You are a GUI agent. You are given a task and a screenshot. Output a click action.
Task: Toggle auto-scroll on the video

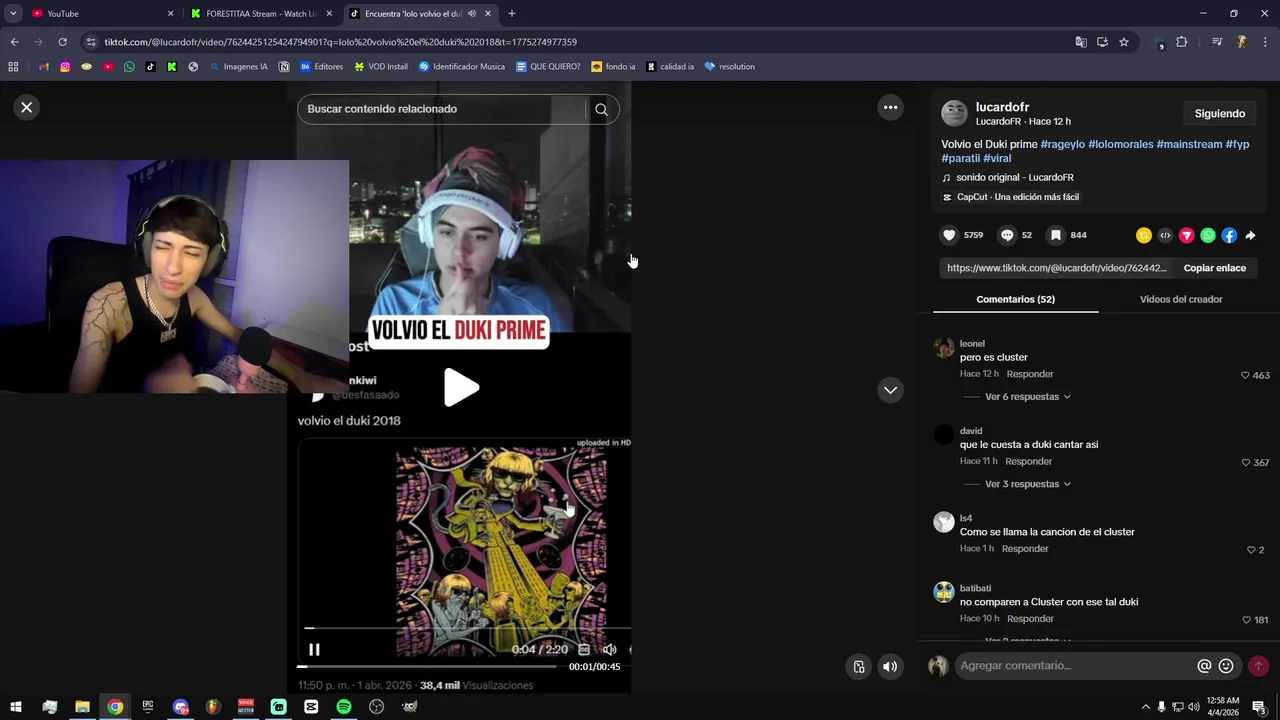[x=859, y=667]
